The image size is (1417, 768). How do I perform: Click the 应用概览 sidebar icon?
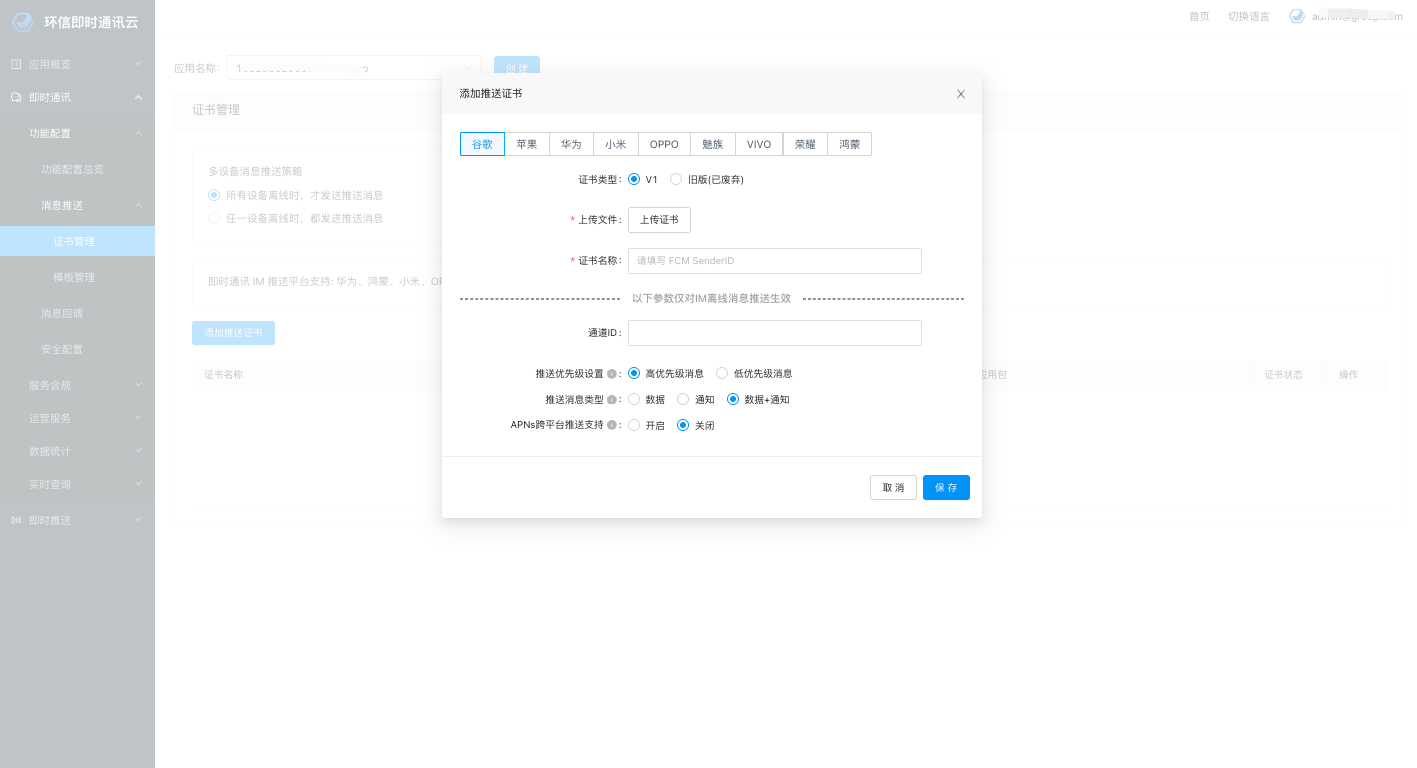coord(16,64)
